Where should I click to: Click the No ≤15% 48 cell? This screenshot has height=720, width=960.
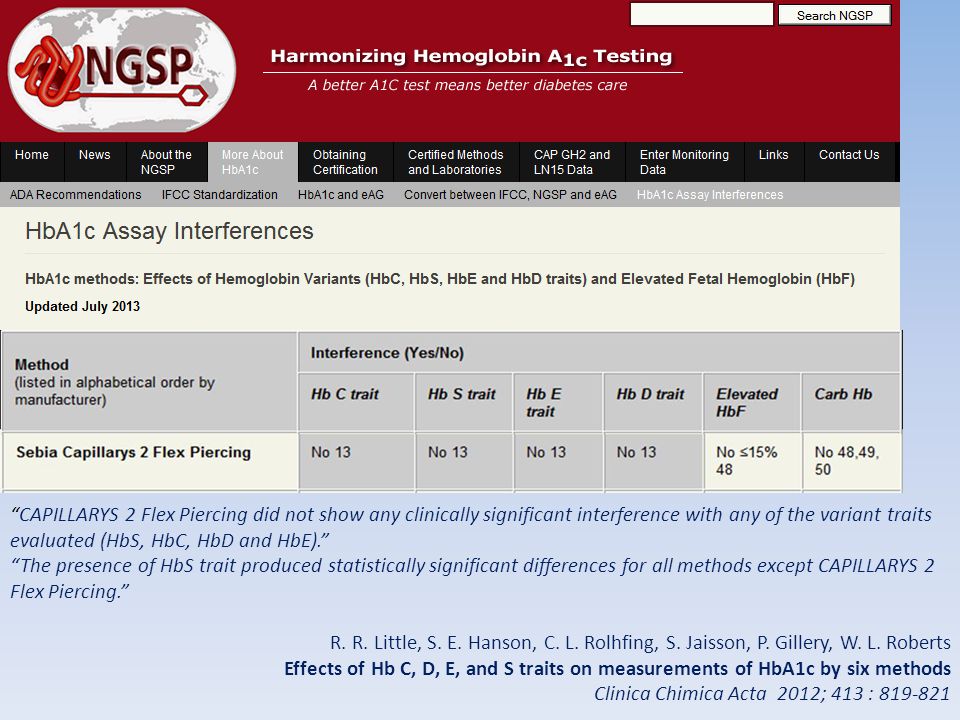coord(752,461)
